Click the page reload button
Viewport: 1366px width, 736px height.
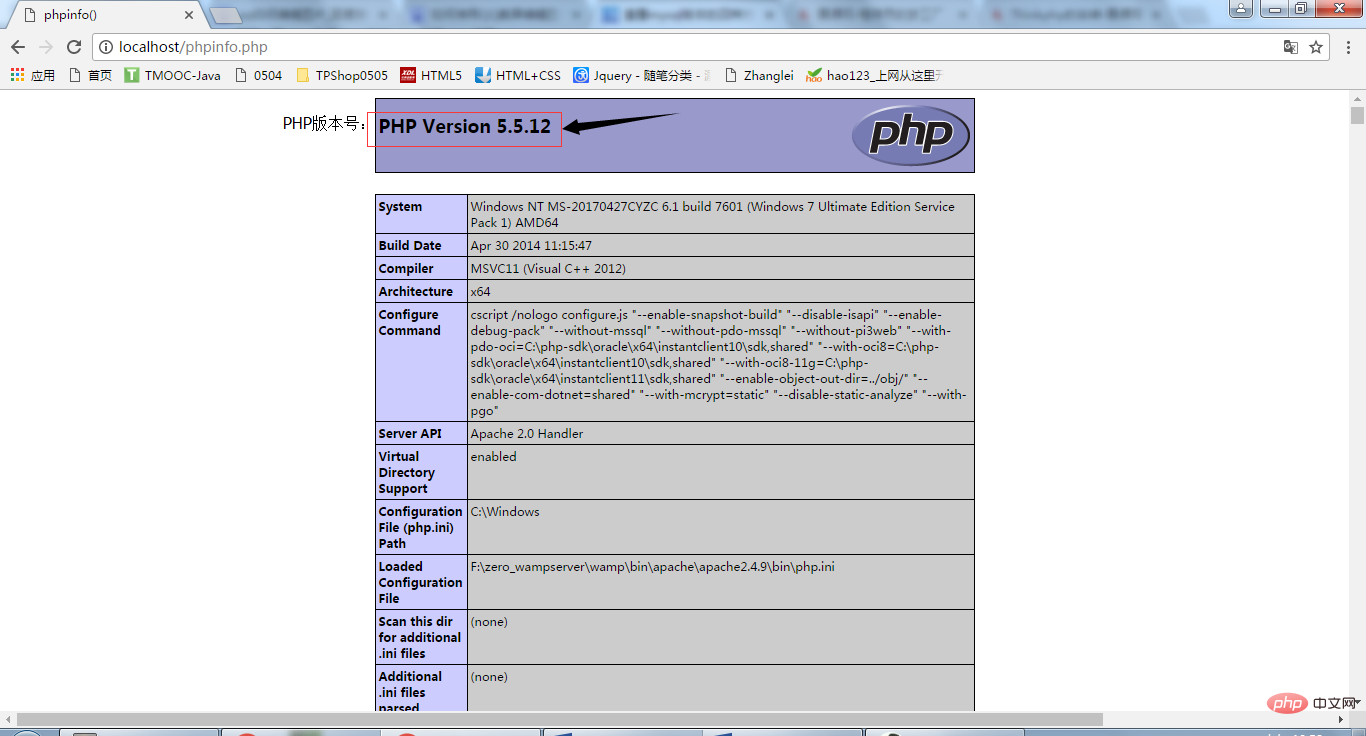pyautogui.click(x=75, y=46)
